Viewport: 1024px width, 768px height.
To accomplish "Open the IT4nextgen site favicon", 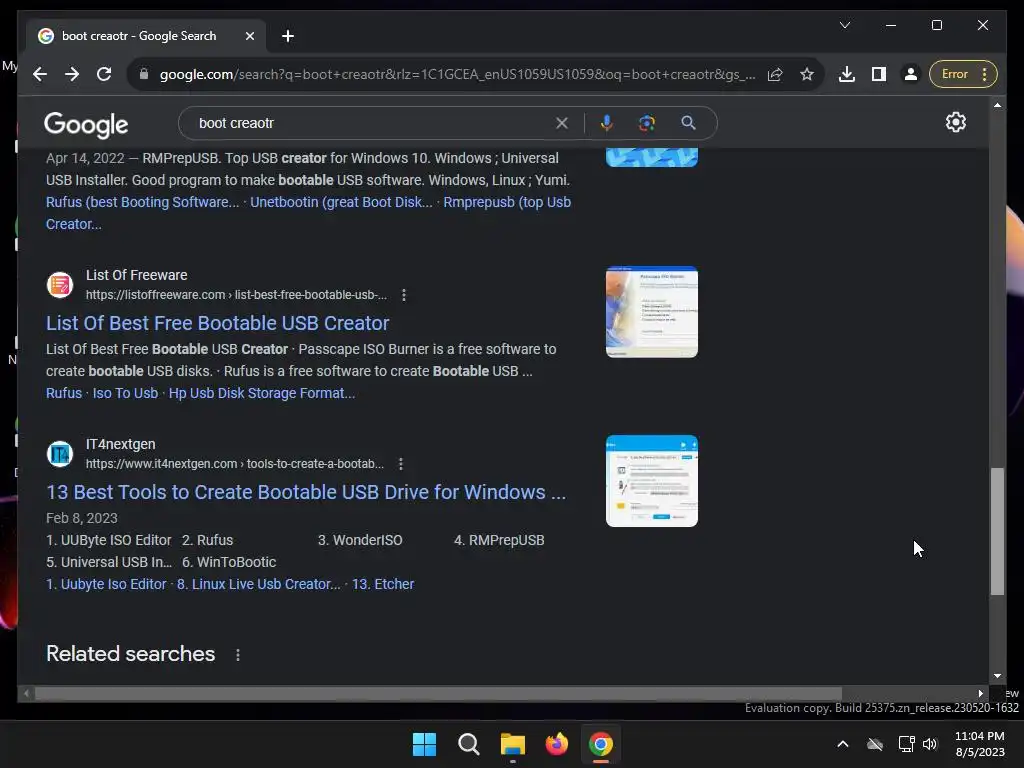I will click(59, 454).
